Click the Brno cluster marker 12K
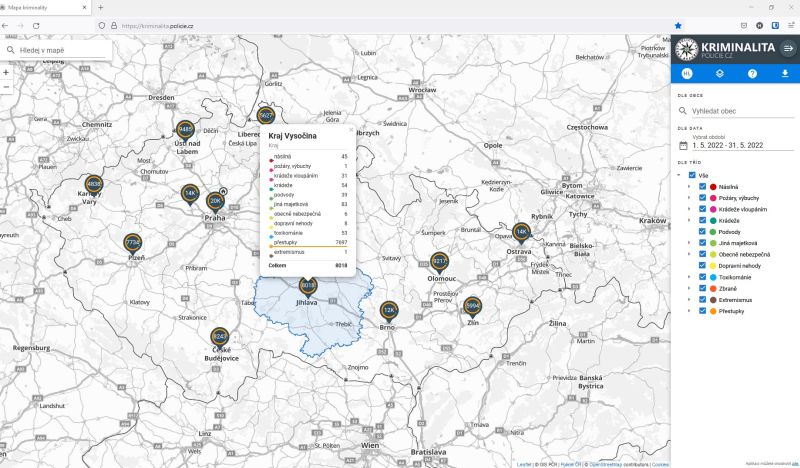This screenshot has height=468, width=800. point(389,310)
